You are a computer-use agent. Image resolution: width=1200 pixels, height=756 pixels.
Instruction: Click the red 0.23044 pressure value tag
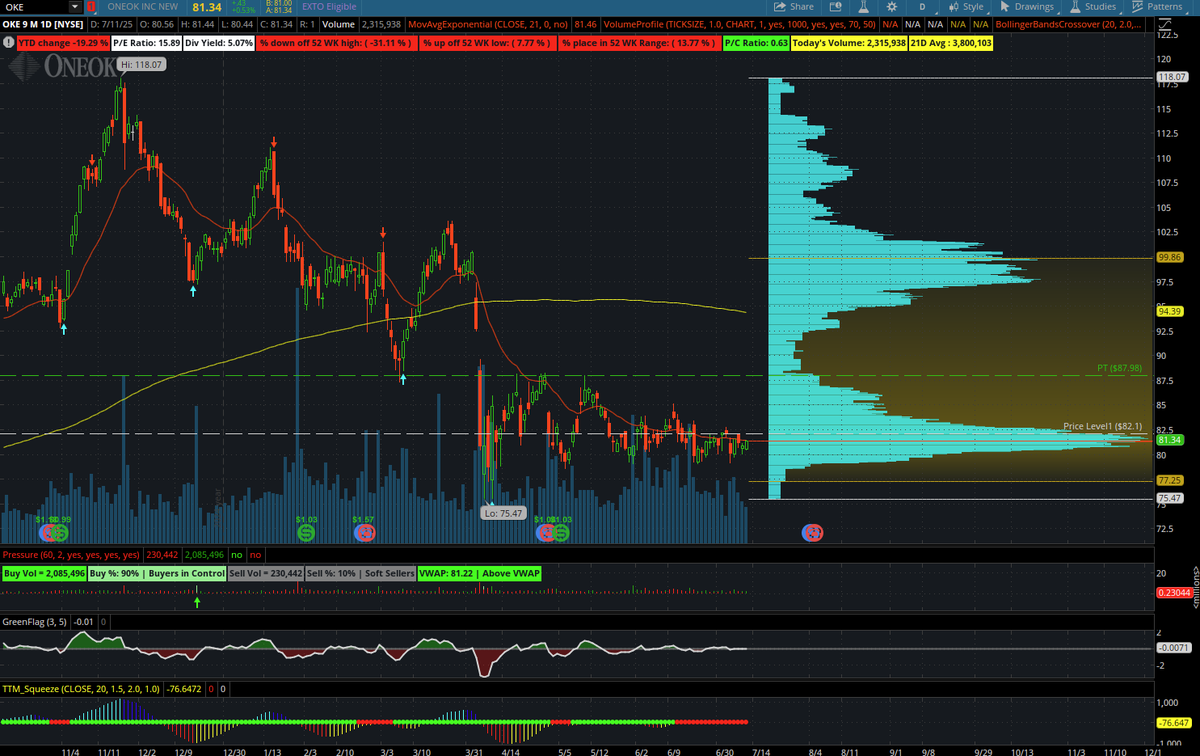pos(1173,592)
